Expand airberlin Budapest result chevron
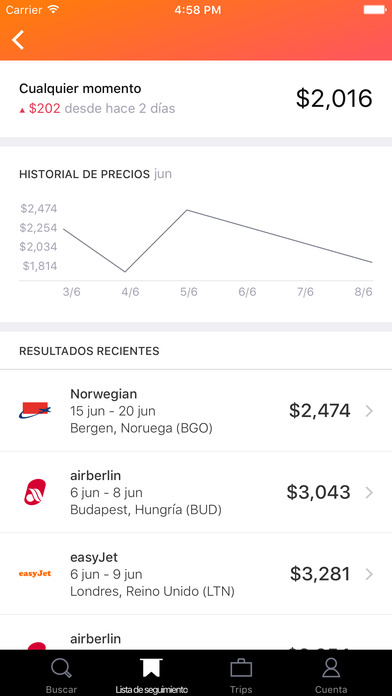 coord(369,492)
